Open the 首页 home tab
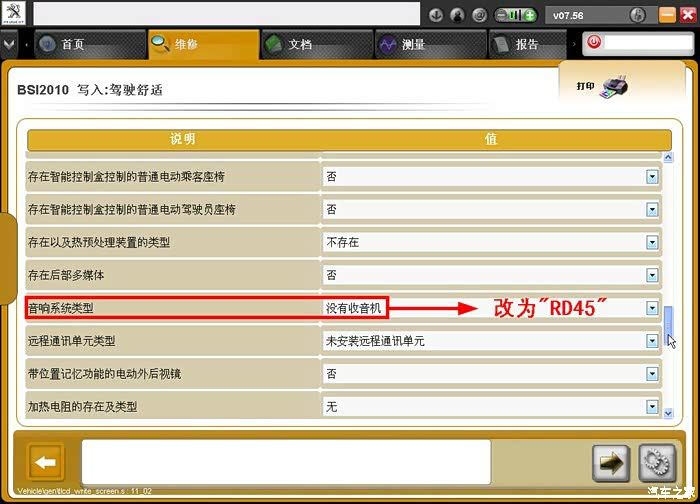This screenshot has height=504, width=700. click(x=90, y=44)
